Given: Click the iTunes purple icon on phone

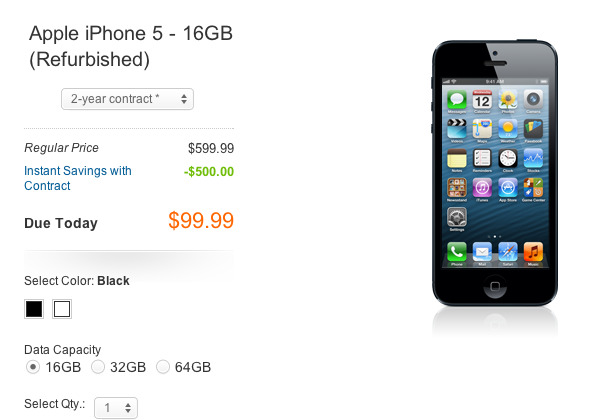Looking at the screenshot, I should click(x=482, y=188).
